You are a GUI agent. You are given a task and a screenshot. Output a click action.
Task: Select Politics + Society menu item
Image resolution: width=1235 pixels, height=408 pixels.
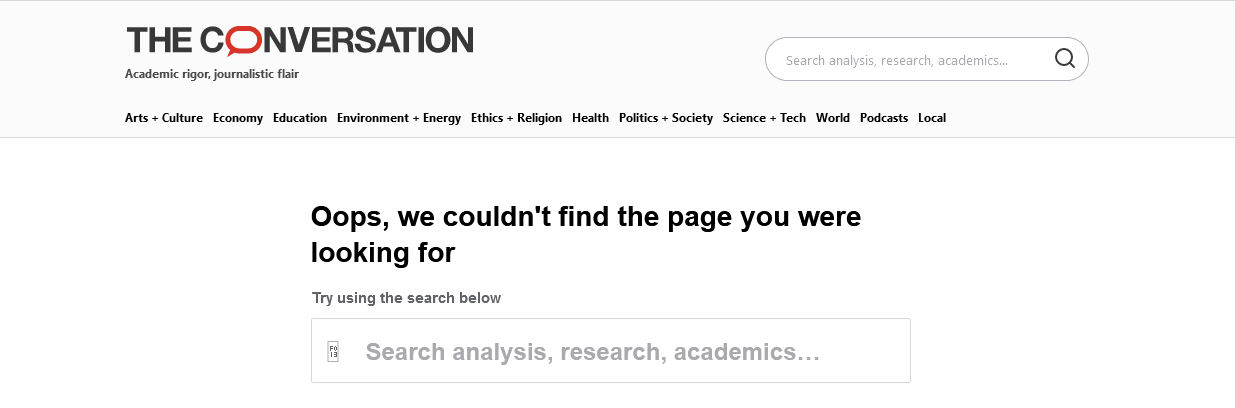[666, 118]
